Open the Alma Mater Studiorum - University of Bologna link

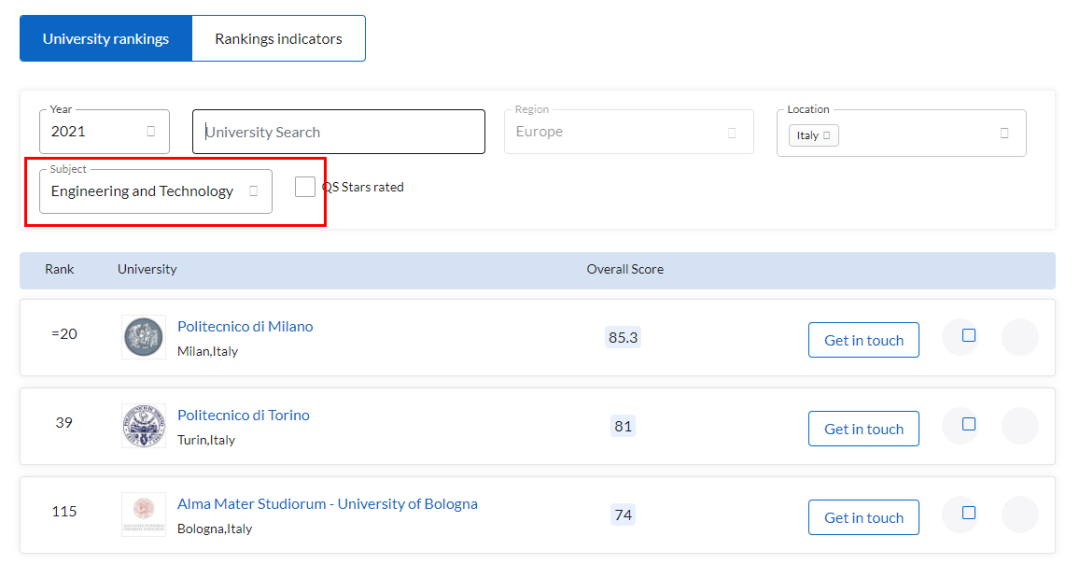327,504
